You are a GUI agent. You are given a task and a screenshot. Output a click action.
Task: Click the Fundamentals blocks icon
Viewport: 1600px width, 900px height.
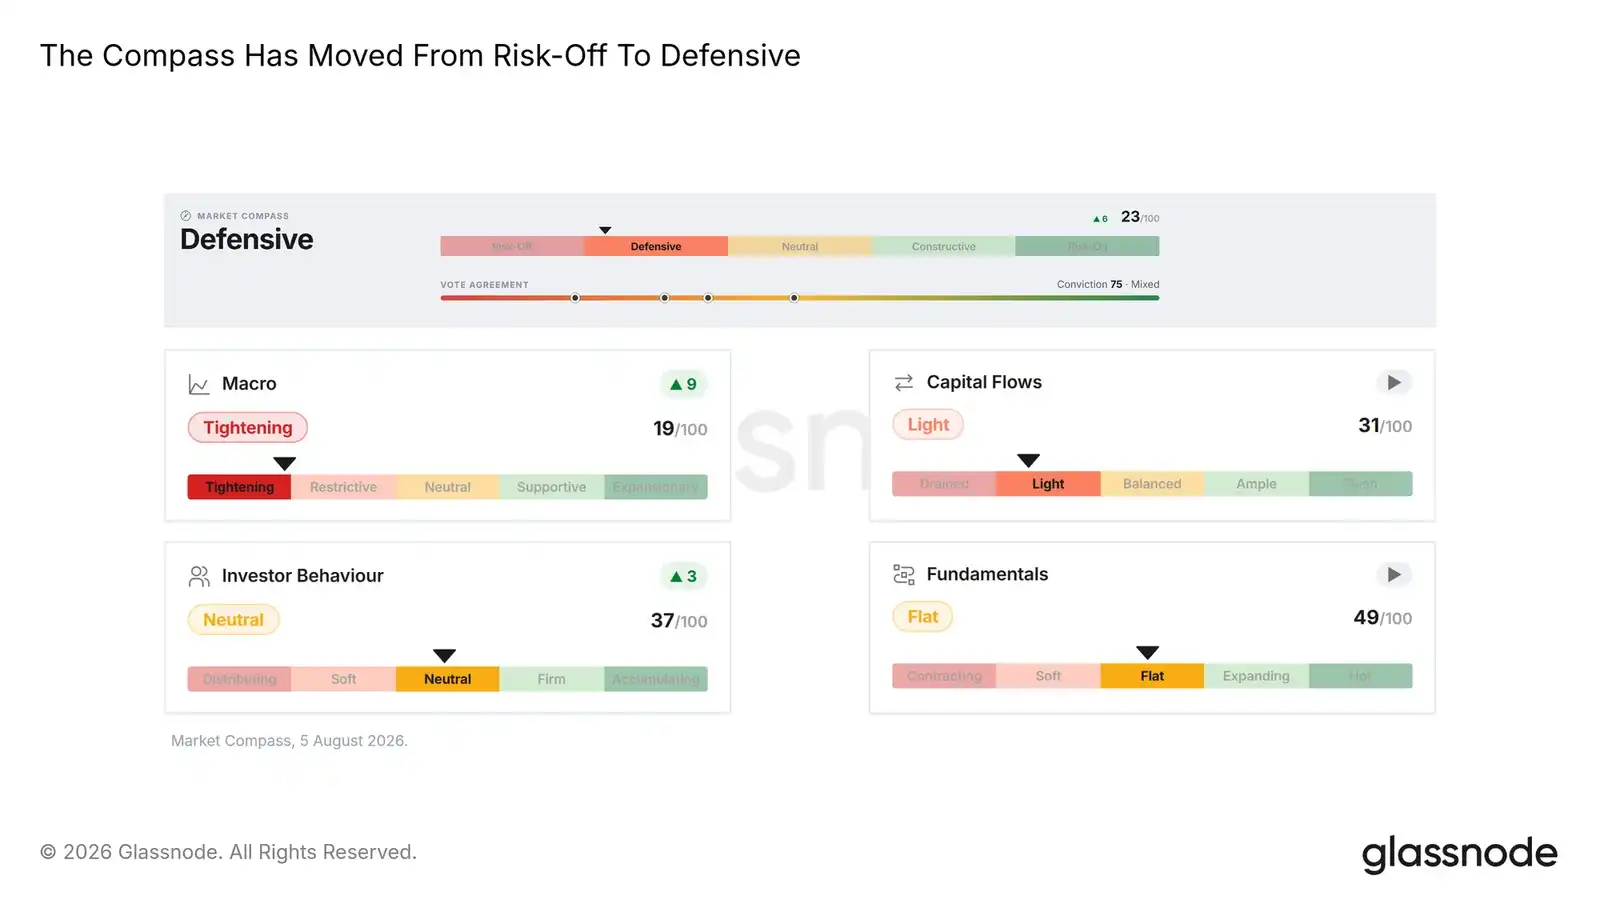pyautogui.click(x=904, y=574)
